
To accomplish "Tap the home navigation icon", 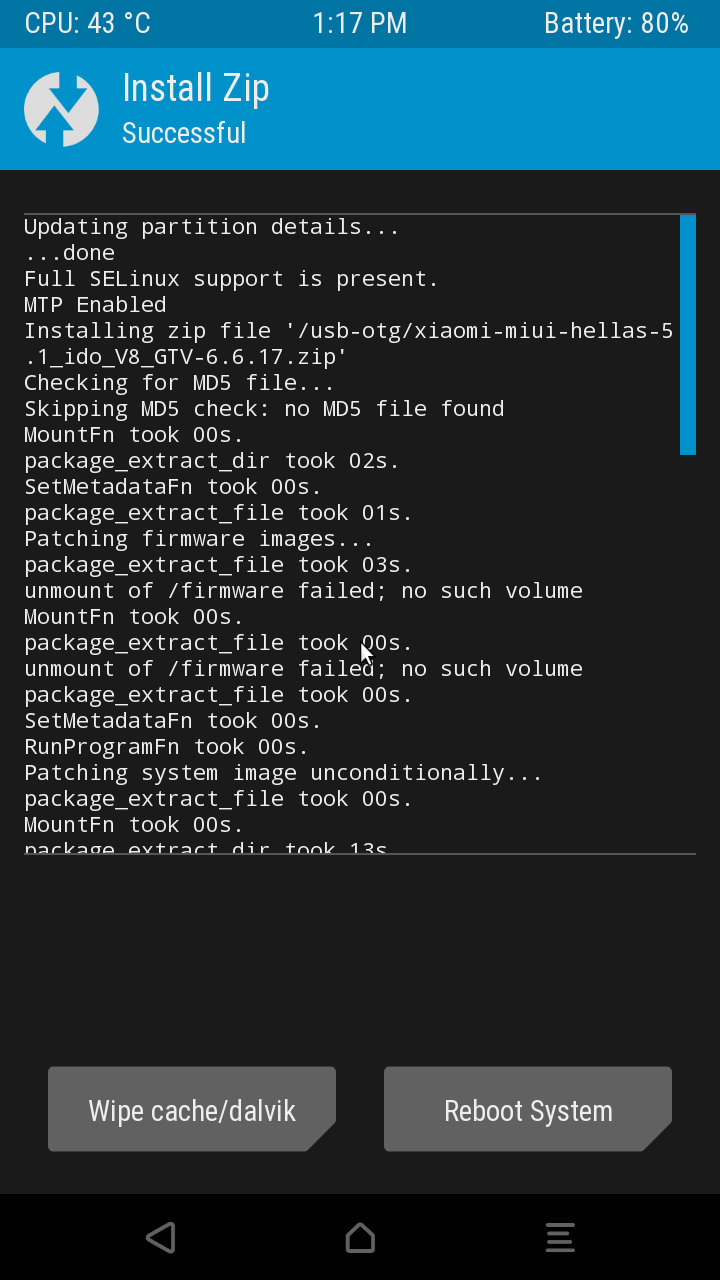I will (x=360, y=1238).
